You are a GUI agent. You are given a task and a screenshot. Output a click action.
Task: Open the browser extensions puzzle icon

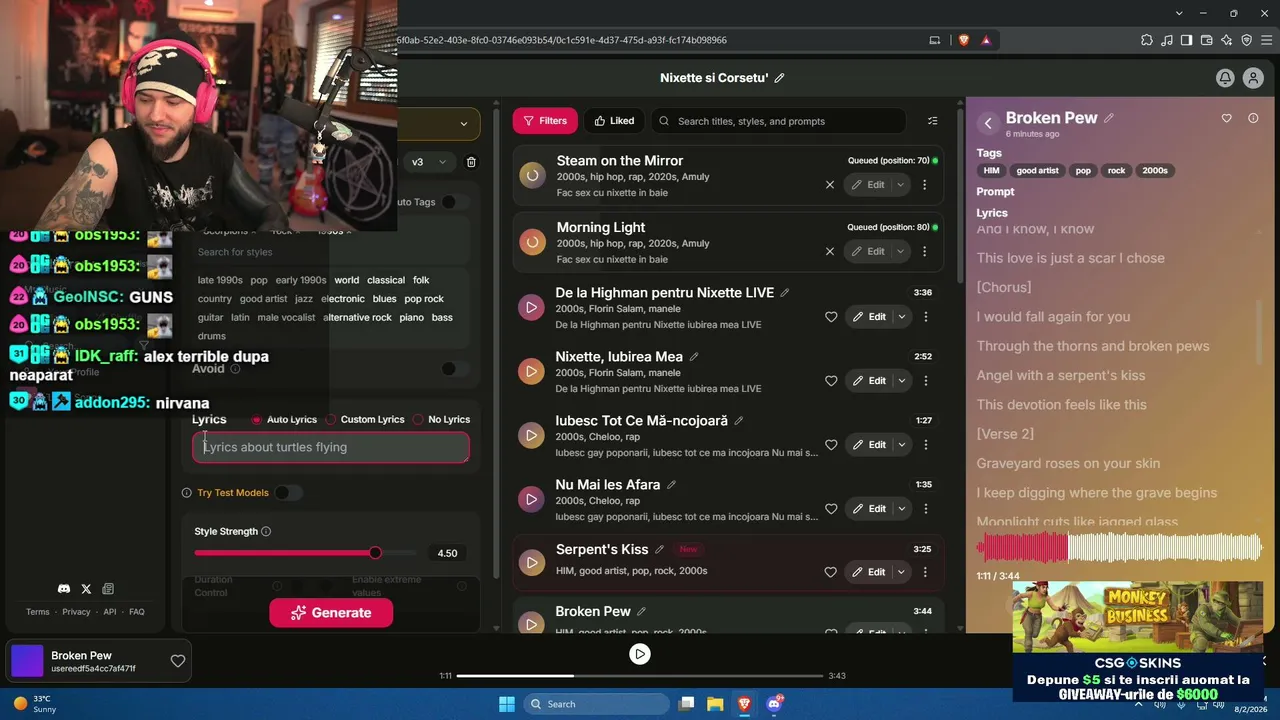pos(1146,40)
